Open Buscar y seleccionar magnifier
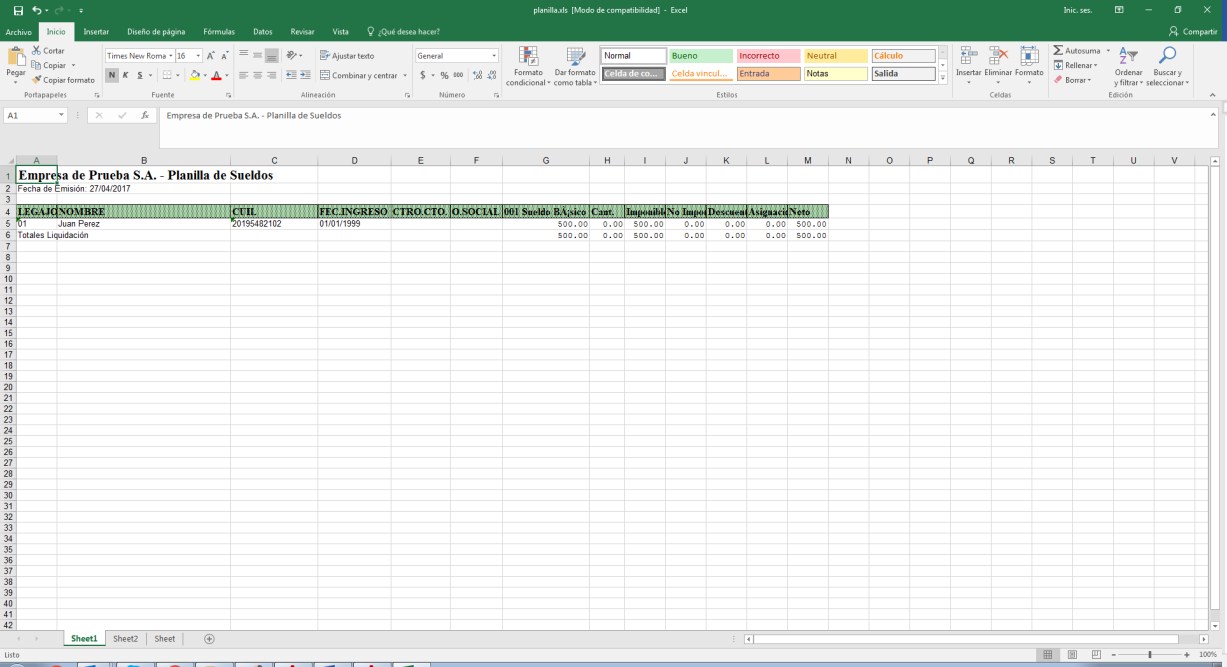 [1166, 58]
